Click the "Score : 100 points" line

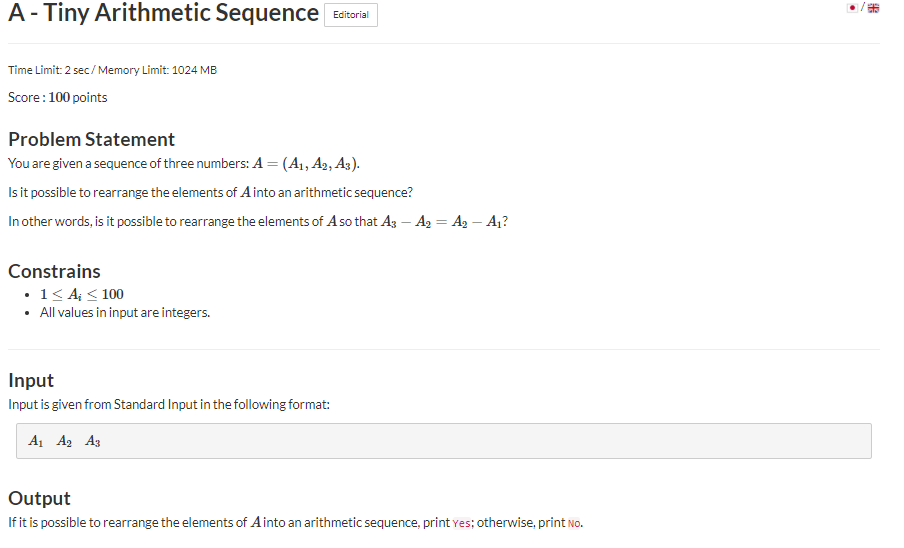click(x=57, y=97)
